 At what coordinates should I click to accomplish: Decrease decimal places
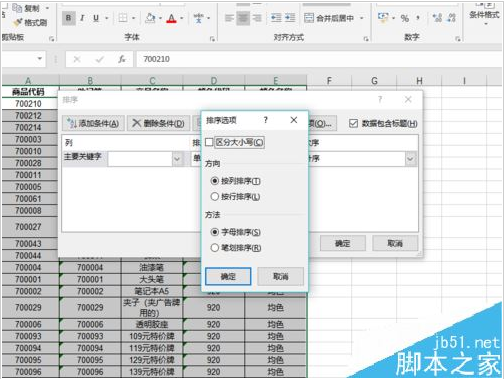pos(451,18)
